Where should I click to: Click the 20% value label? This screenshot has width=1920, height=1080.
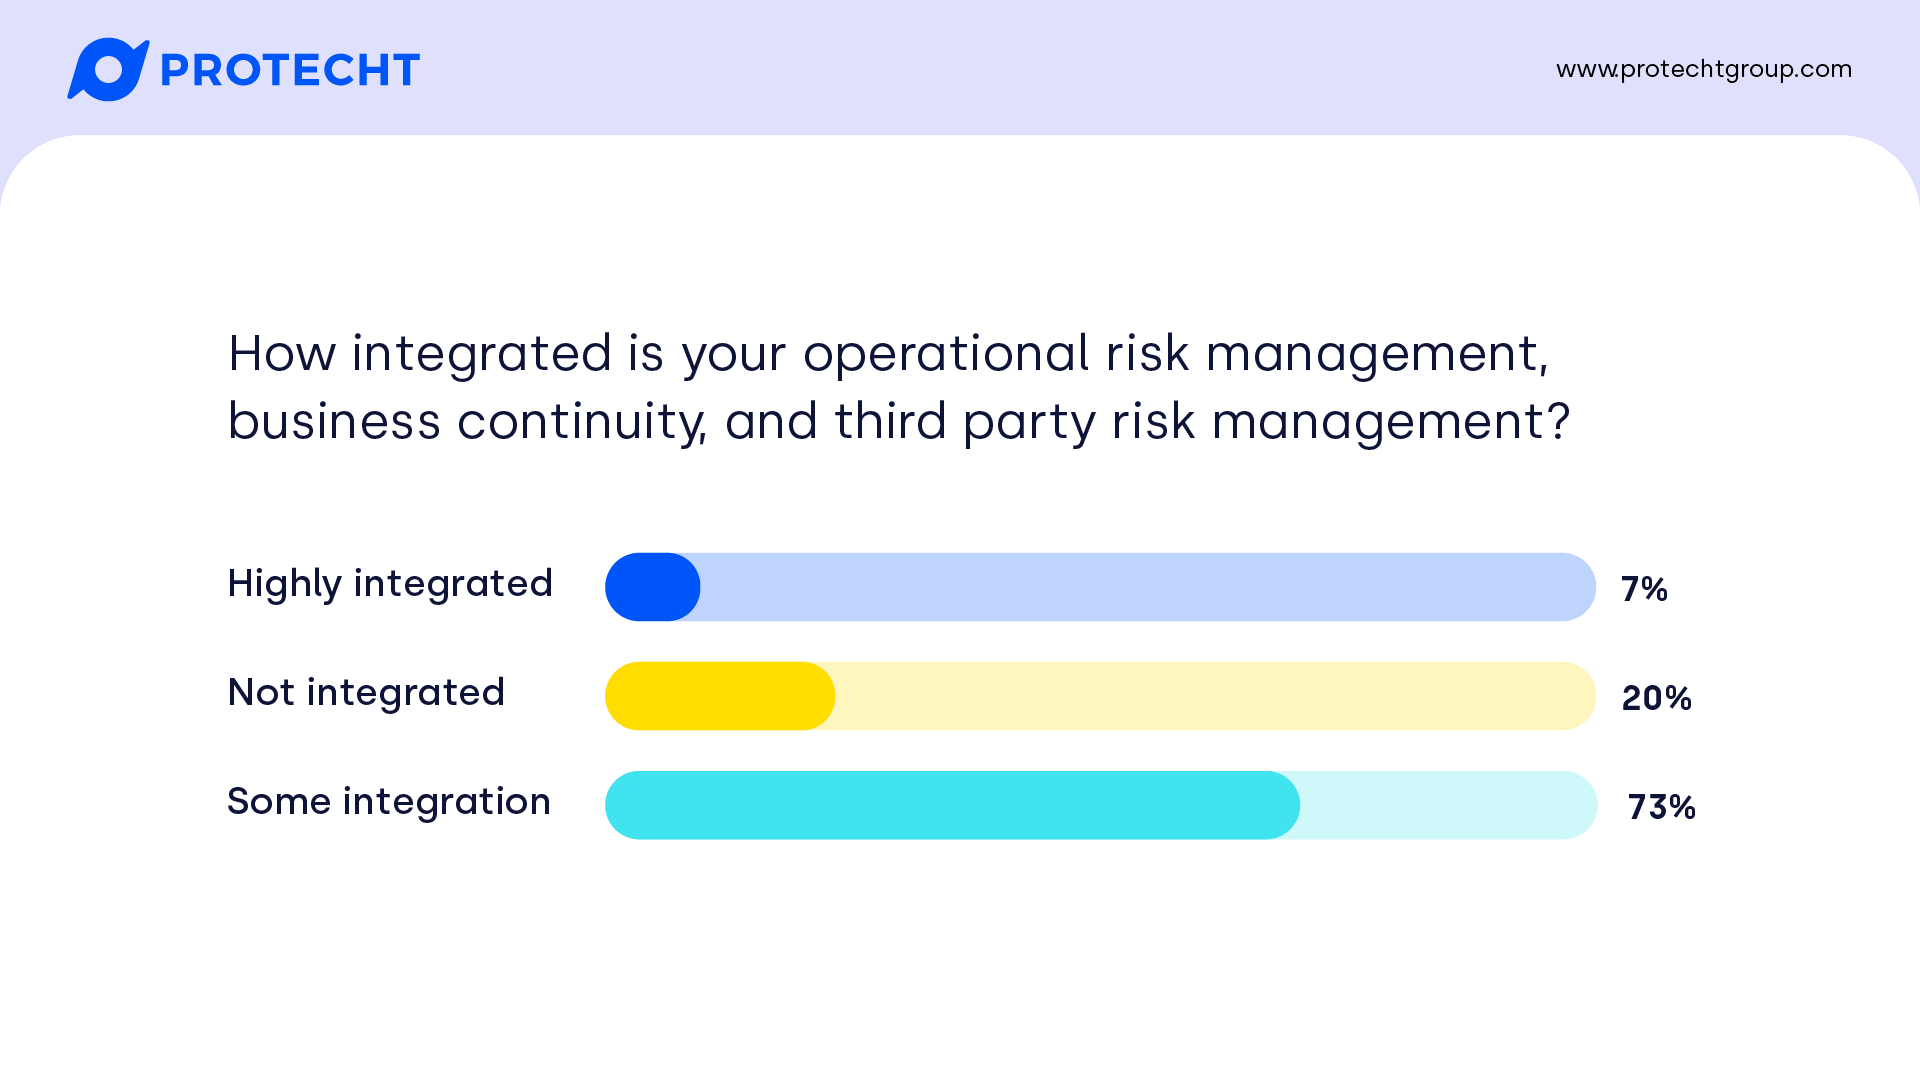tap(1656, 698)
